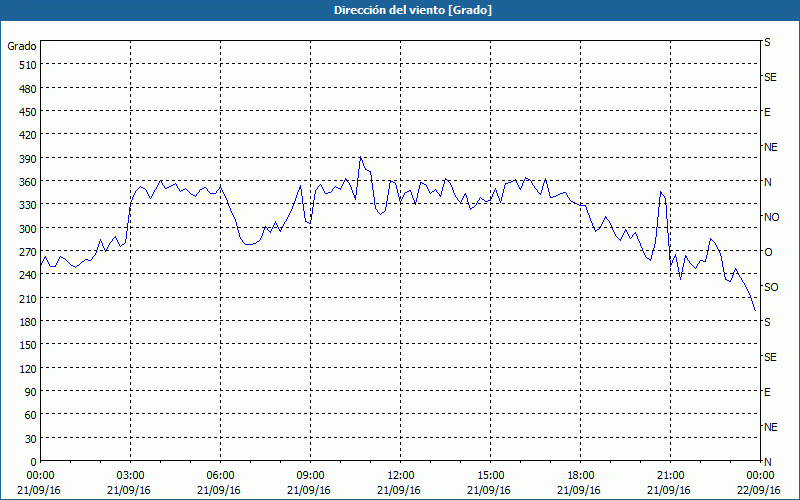
Task: Select the 510 value on the degree axis
Action: [x=29, y=65]
